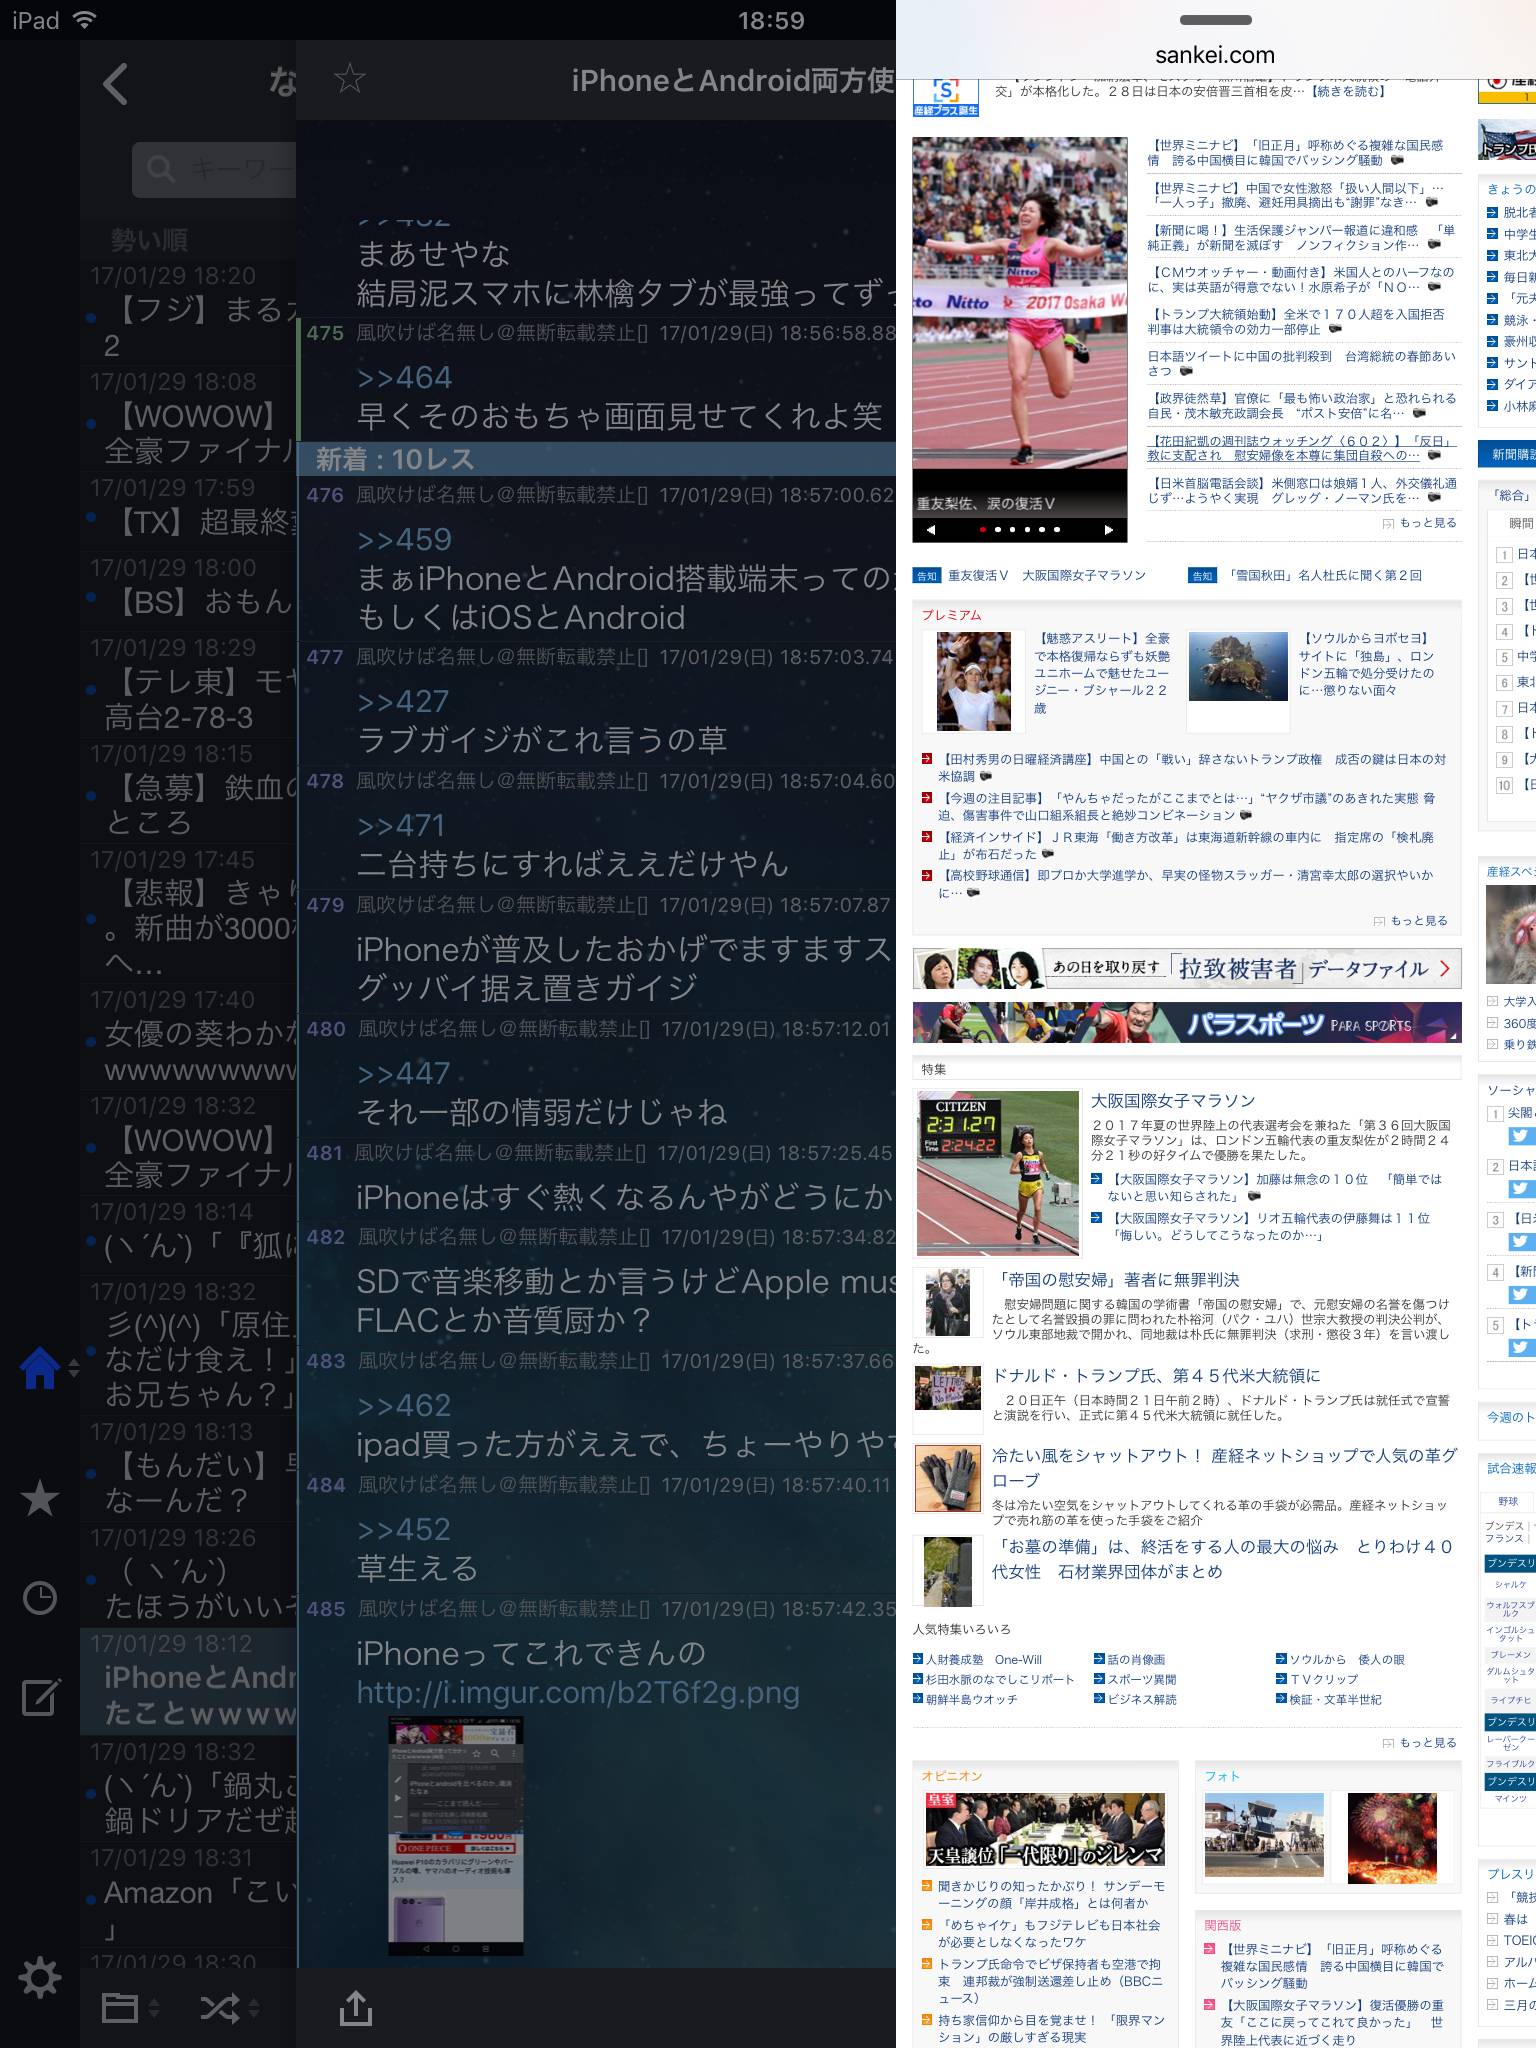The width and height of the screenshot is (1536, 2048).
Task: Open settings with the gear icon
Action: coord(40,1978)
